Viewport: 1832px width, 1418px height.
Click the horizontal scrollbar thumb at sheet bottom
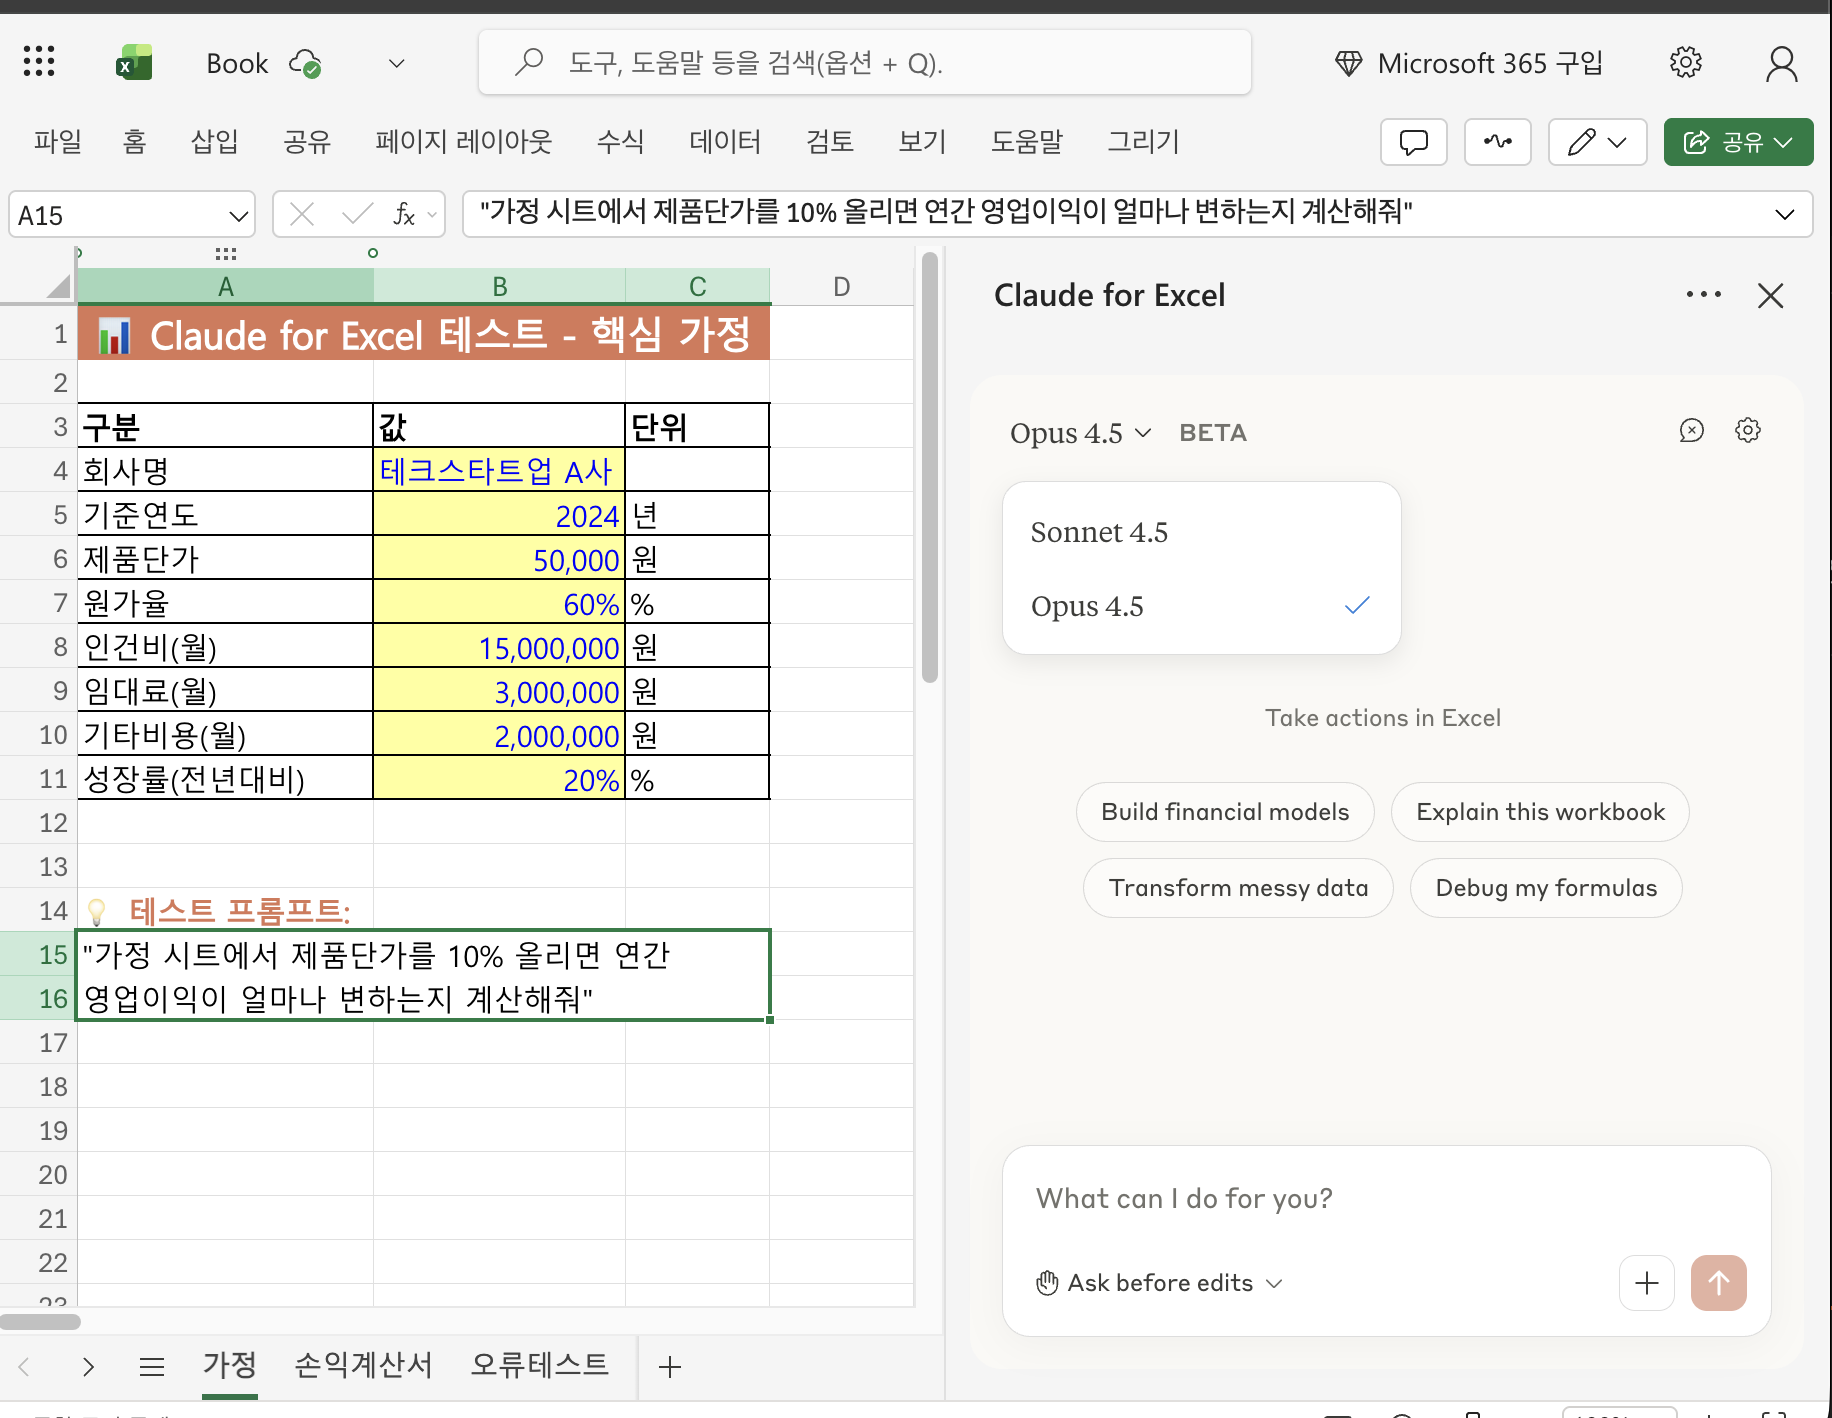coord(40,1322)
